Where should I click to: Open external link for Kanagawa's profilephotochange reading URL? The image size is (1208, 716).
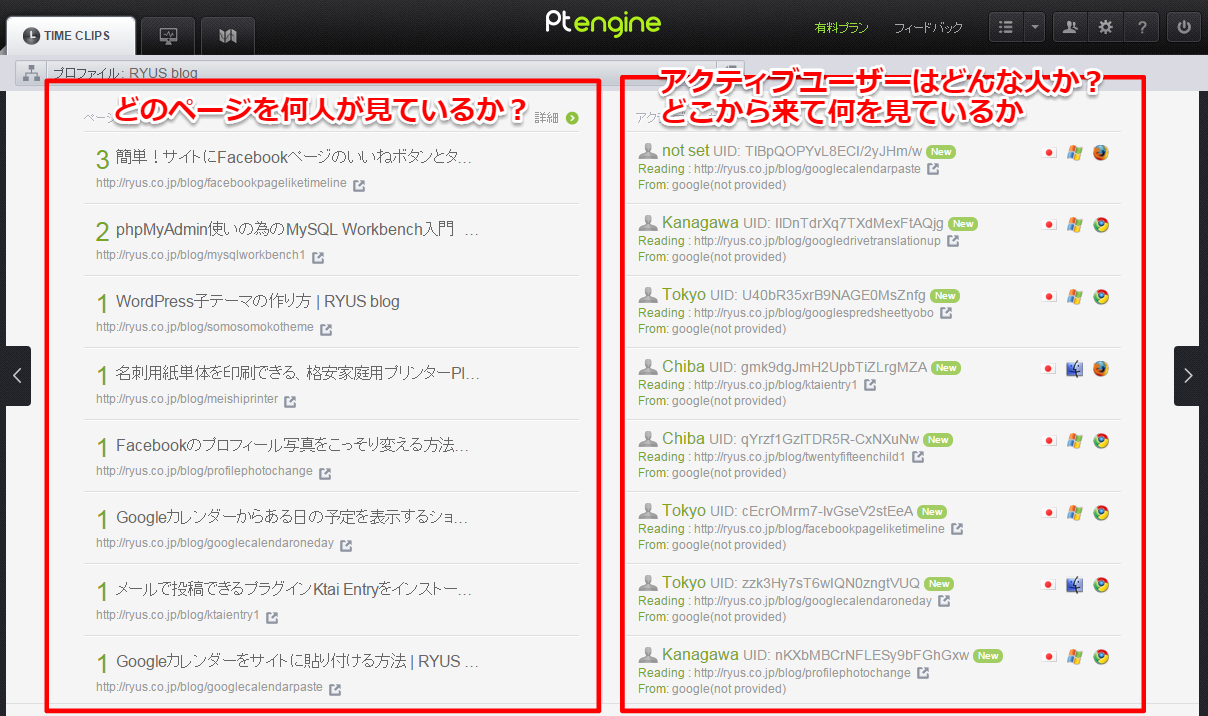[x=923, y=673]
